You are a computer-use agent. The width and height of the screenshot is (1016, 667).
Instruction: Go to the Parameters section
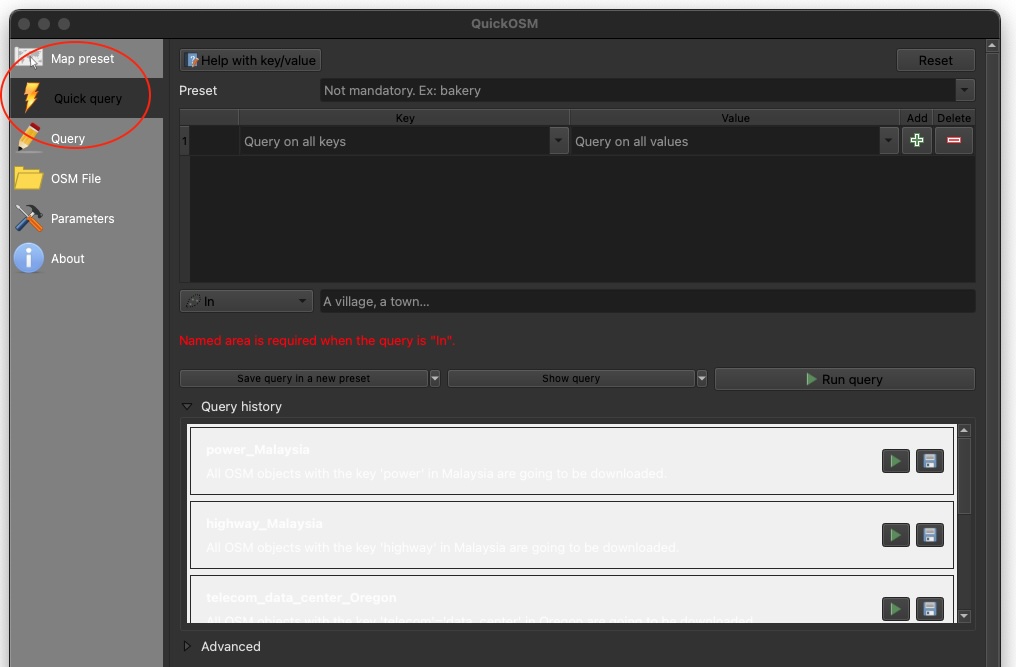(x=82, y=219)
